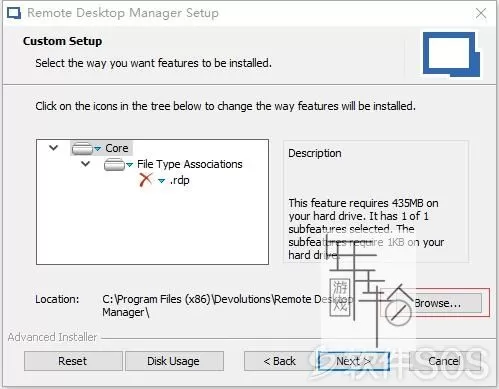The image size is (499, 389).
Task: Click the Core feature drive icon
Action: [82, 148]
